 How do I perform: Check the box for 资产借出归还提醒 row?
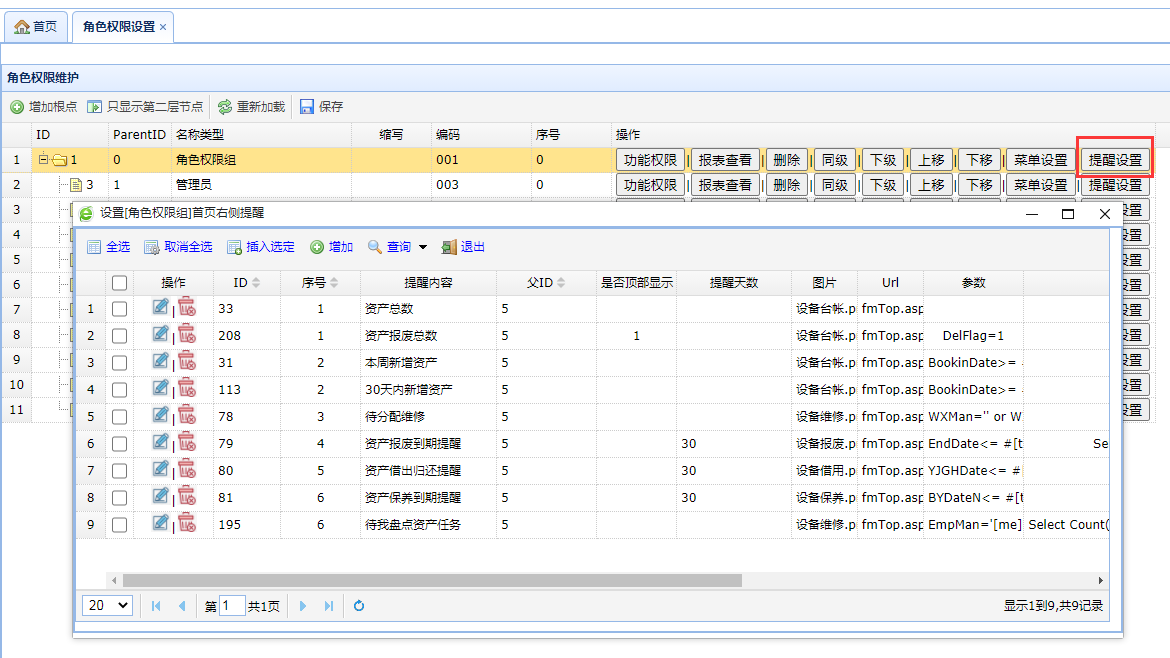119,471
